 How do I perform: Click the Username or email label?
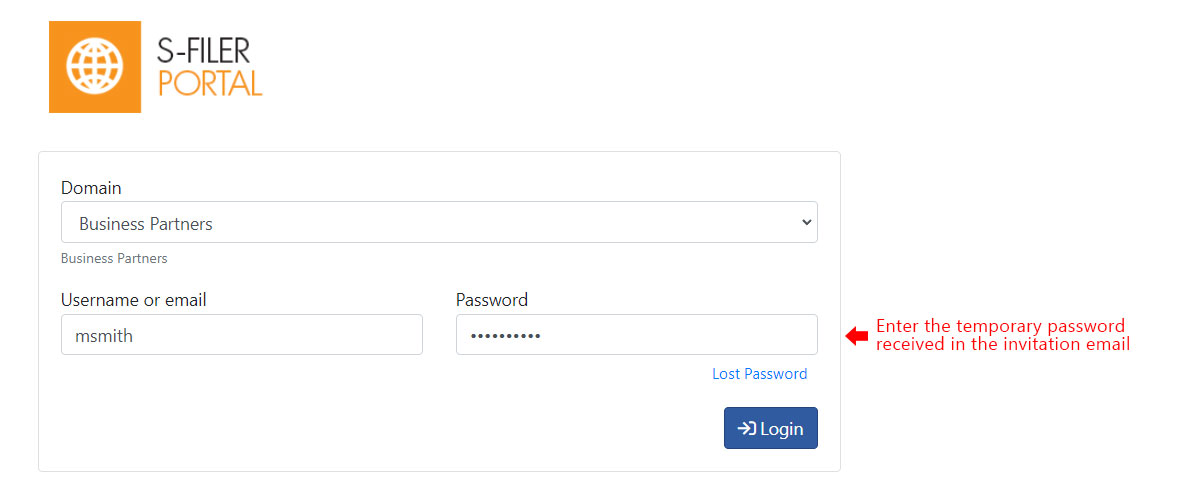coord(134,300)
